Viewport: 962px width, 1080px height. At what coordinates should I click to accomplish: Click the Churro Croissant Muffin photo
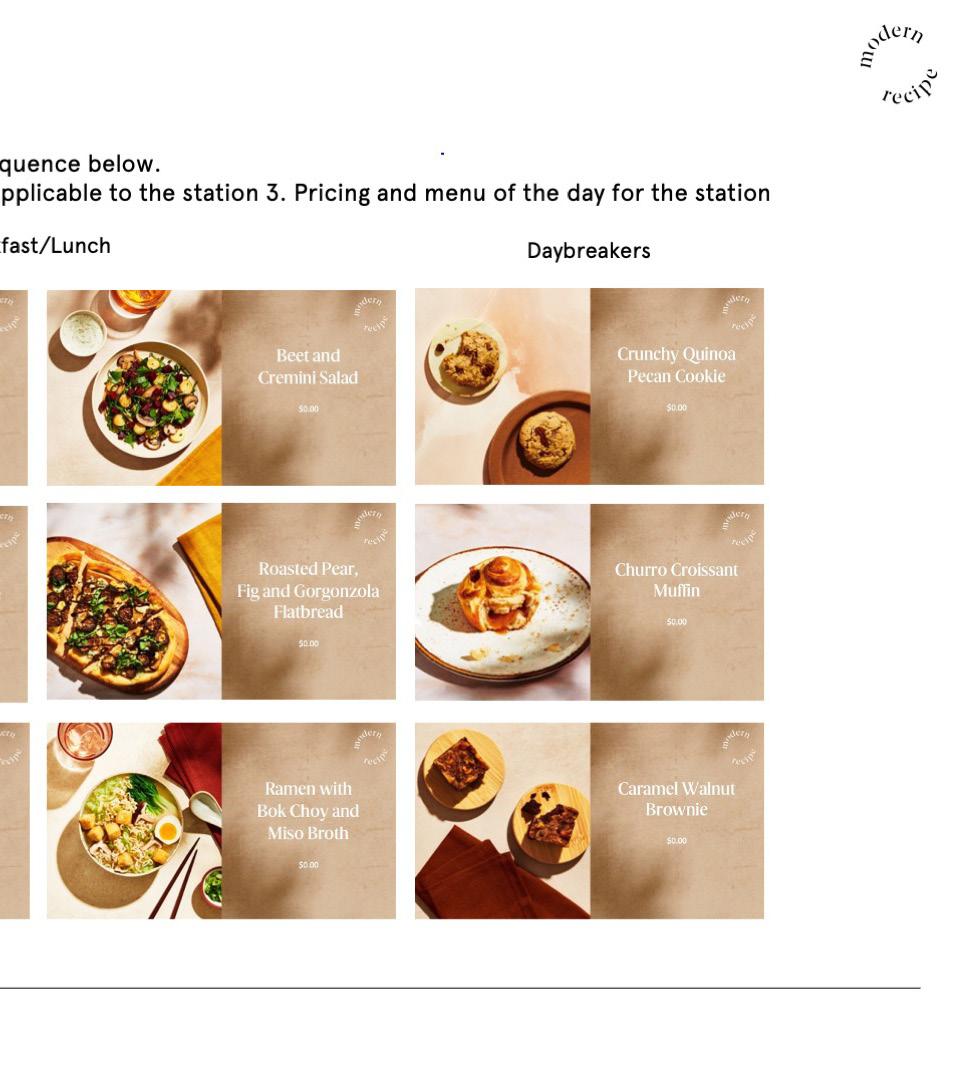pos(503,603)
